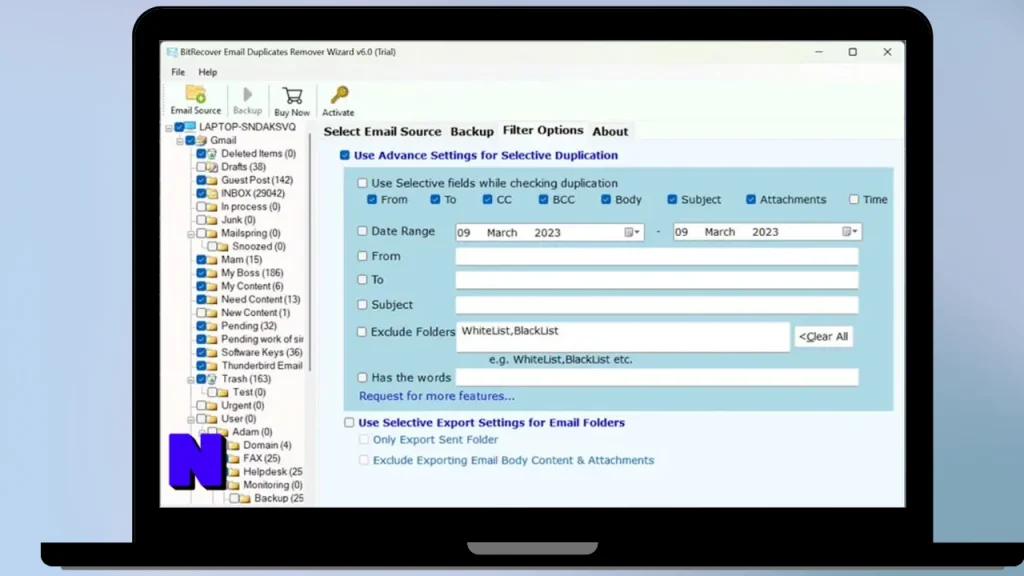Screen dimensions: 1024x576
Task: Click the New Content folder icon
Action: coord(212,313)
